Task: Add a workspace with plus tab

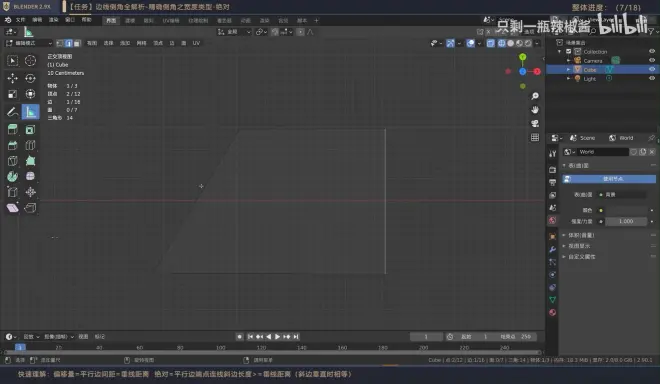Action: pyautogui.click(x=317, y=20)
